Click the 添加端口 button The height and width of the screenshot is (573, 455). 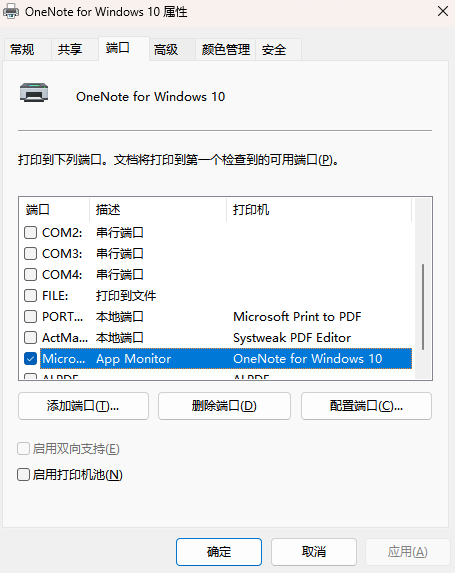[83, 406]
